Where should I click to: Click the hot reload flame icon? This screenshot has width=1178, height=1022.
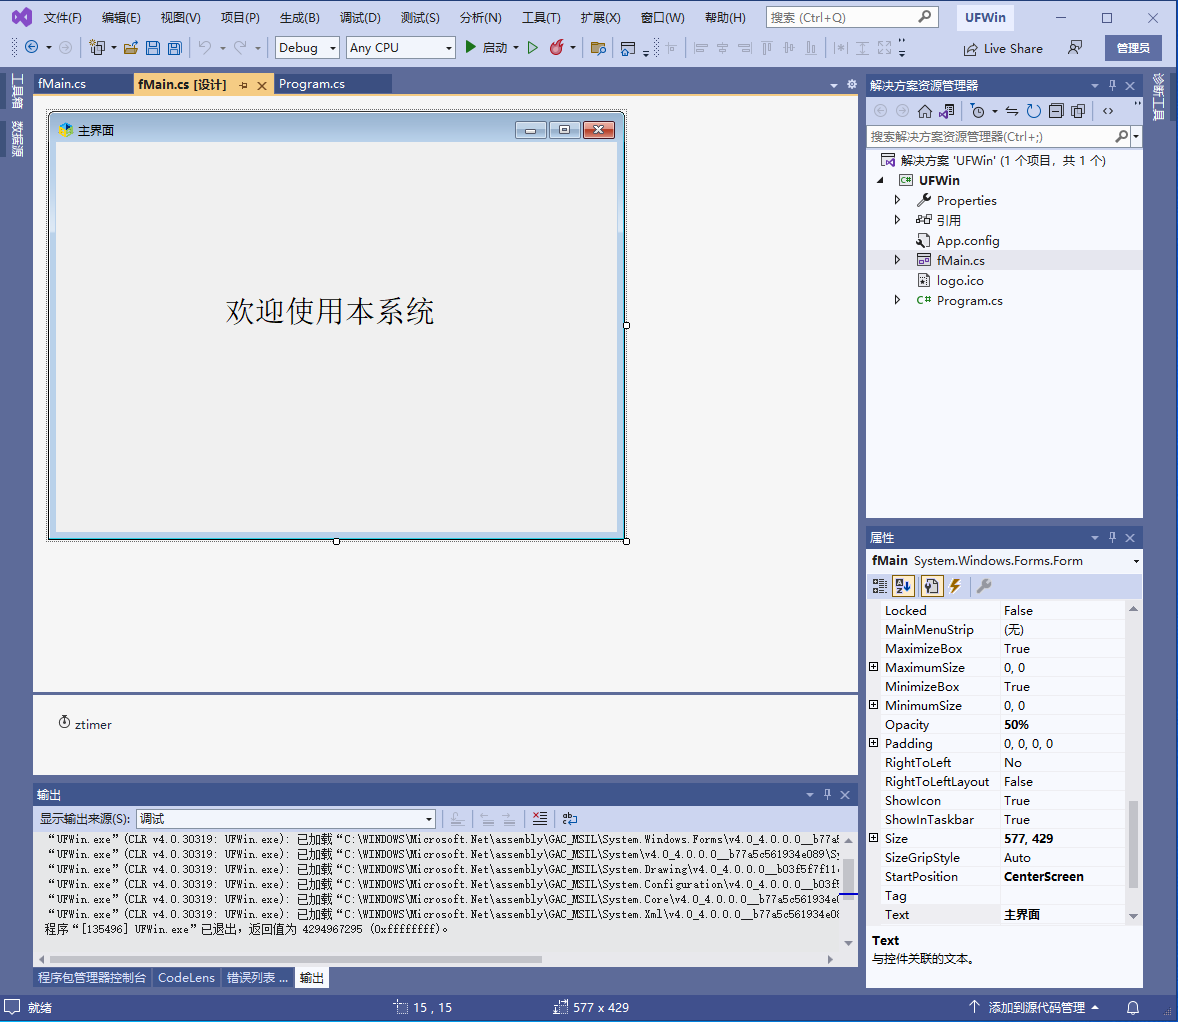(557, 47)
